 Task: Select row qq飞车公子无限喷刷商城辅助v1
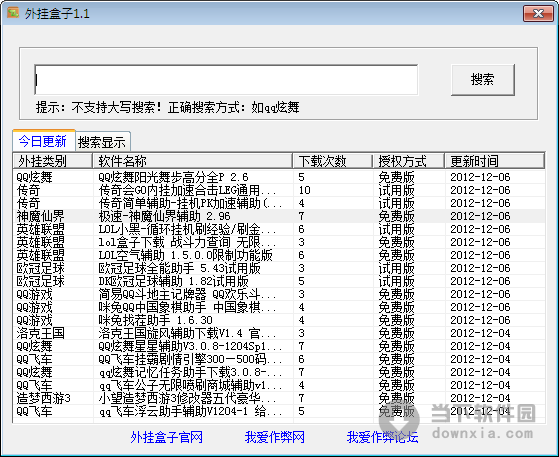pos(280,385)
